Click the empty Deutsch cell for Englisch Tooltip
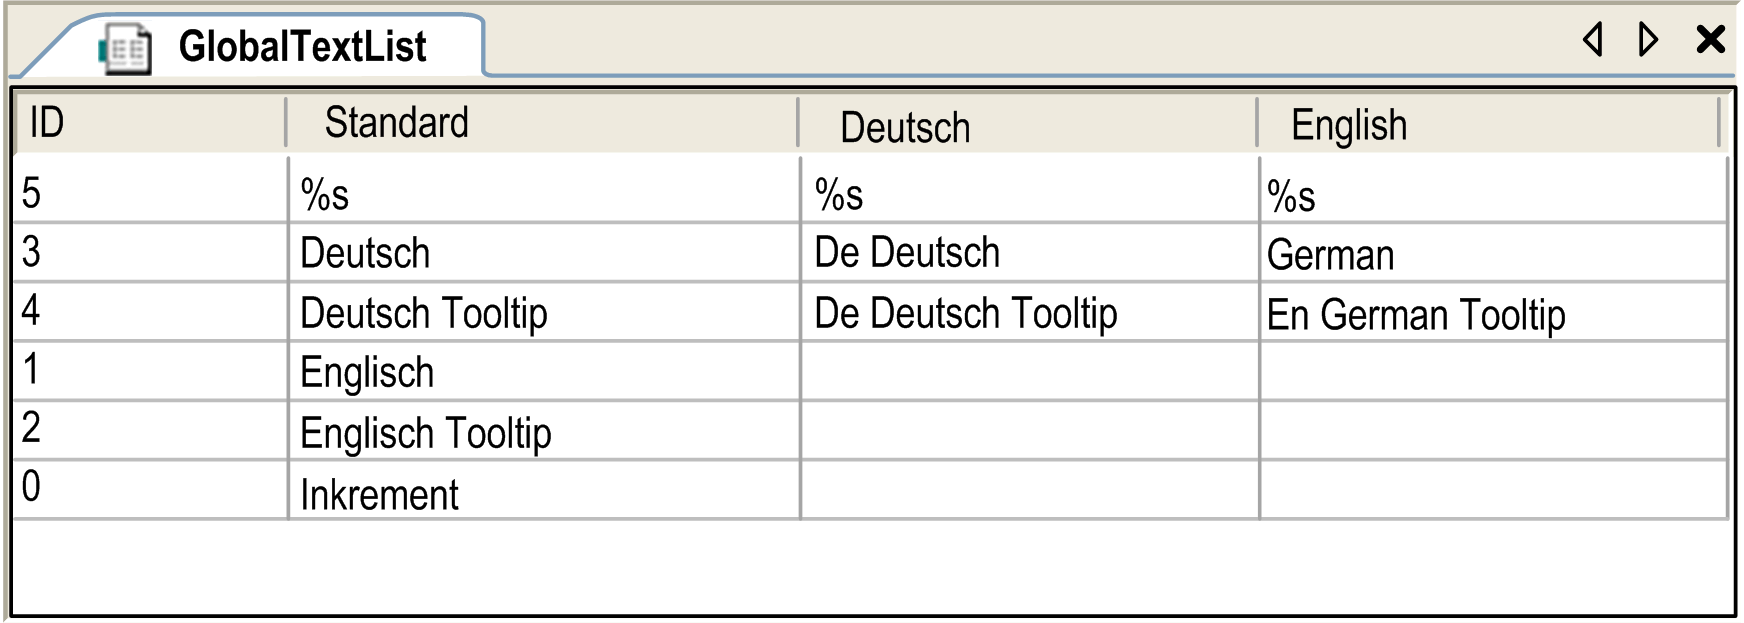Image resolution: width=1744 pixels, height=623 pixels. click(1028, 431)
